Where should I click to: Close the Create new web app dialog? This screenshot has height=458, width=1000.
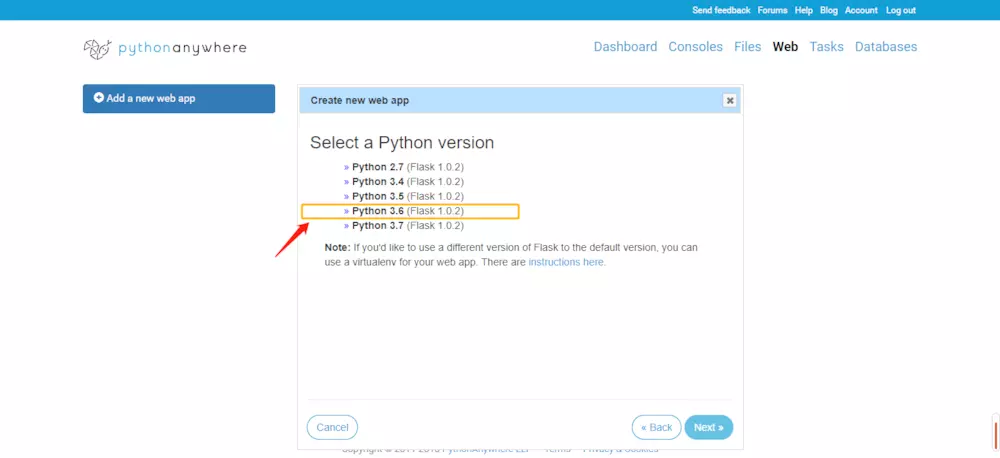coord(730,100)
